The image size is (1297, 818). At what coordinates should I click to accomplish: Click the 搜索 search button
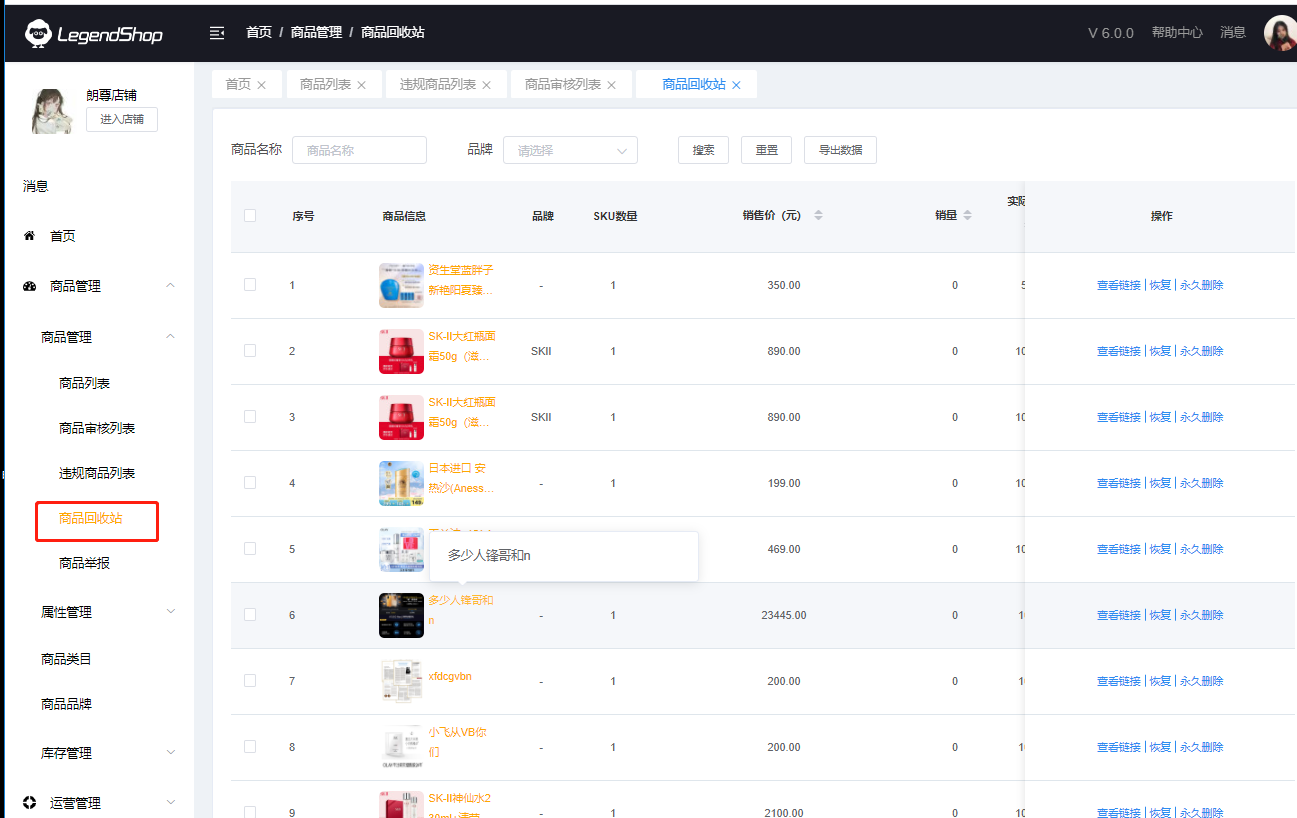[x=703, y=150]
